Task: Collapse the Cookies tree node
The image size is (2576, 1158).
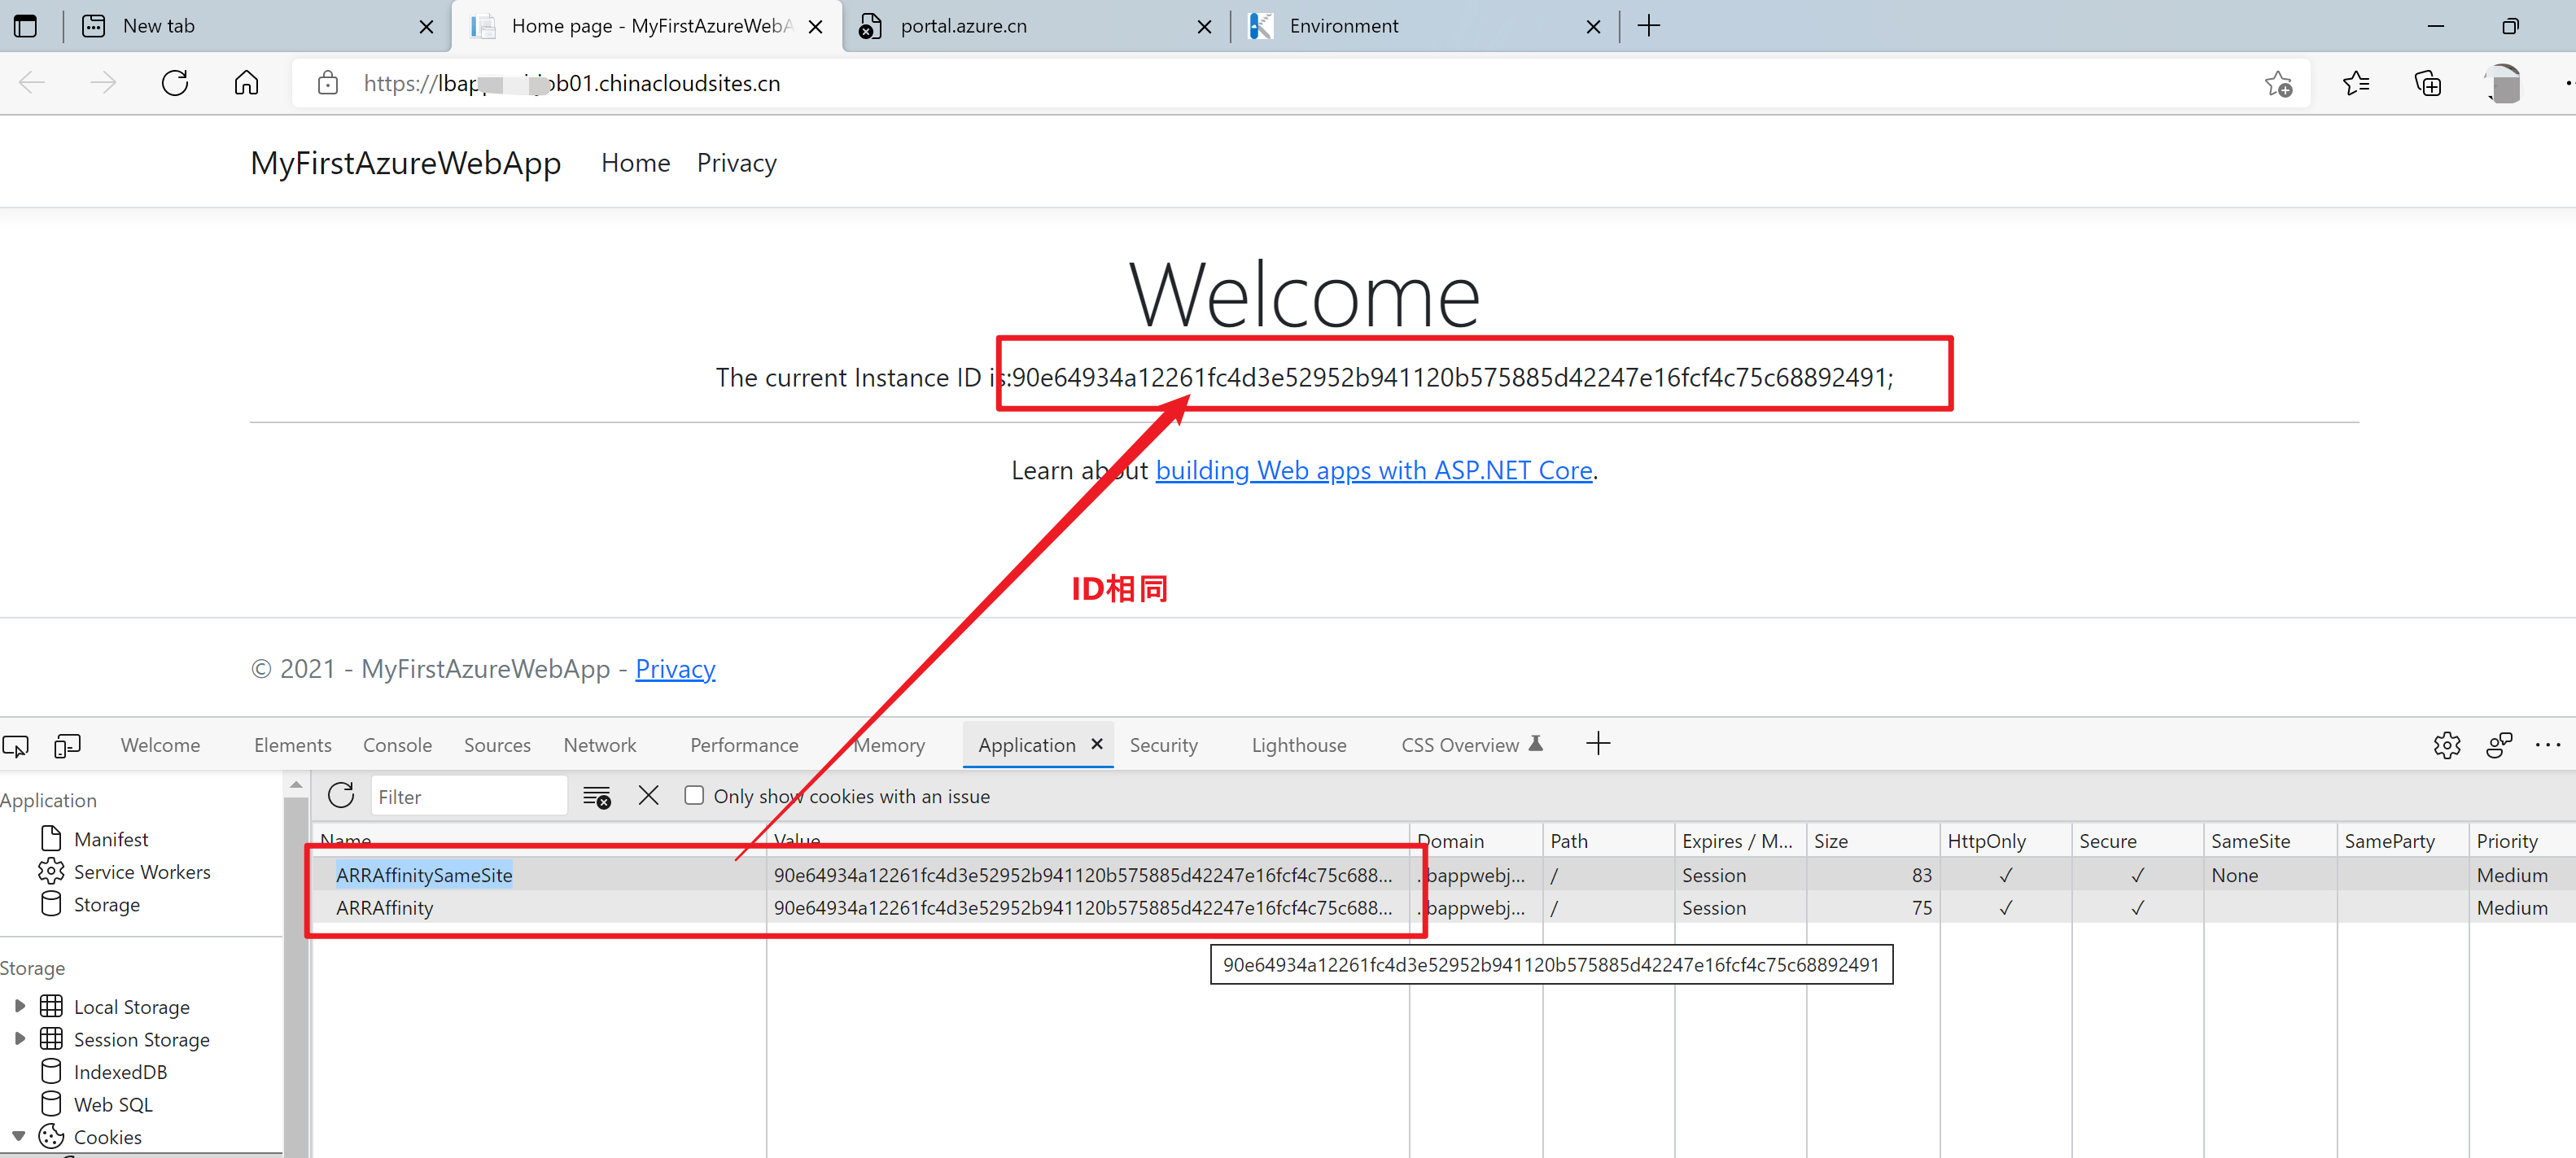Action: (x=19, y=1137)
